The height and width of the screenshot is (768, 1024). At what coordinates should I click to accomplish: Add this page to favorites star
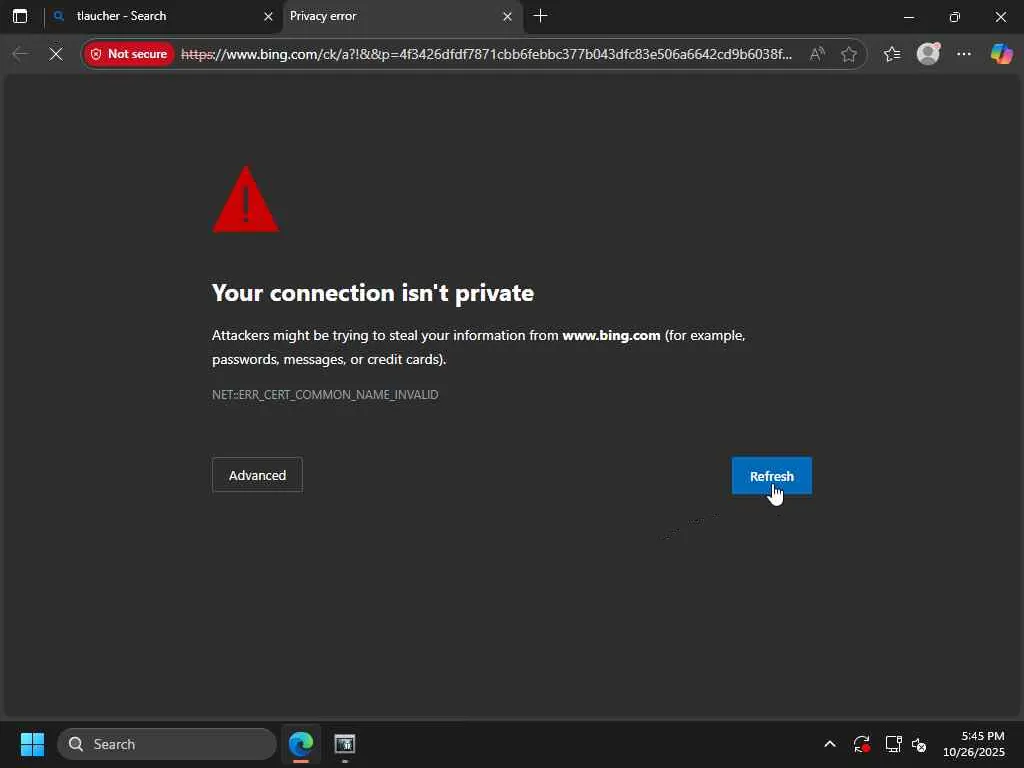click(x=849, y=54)
